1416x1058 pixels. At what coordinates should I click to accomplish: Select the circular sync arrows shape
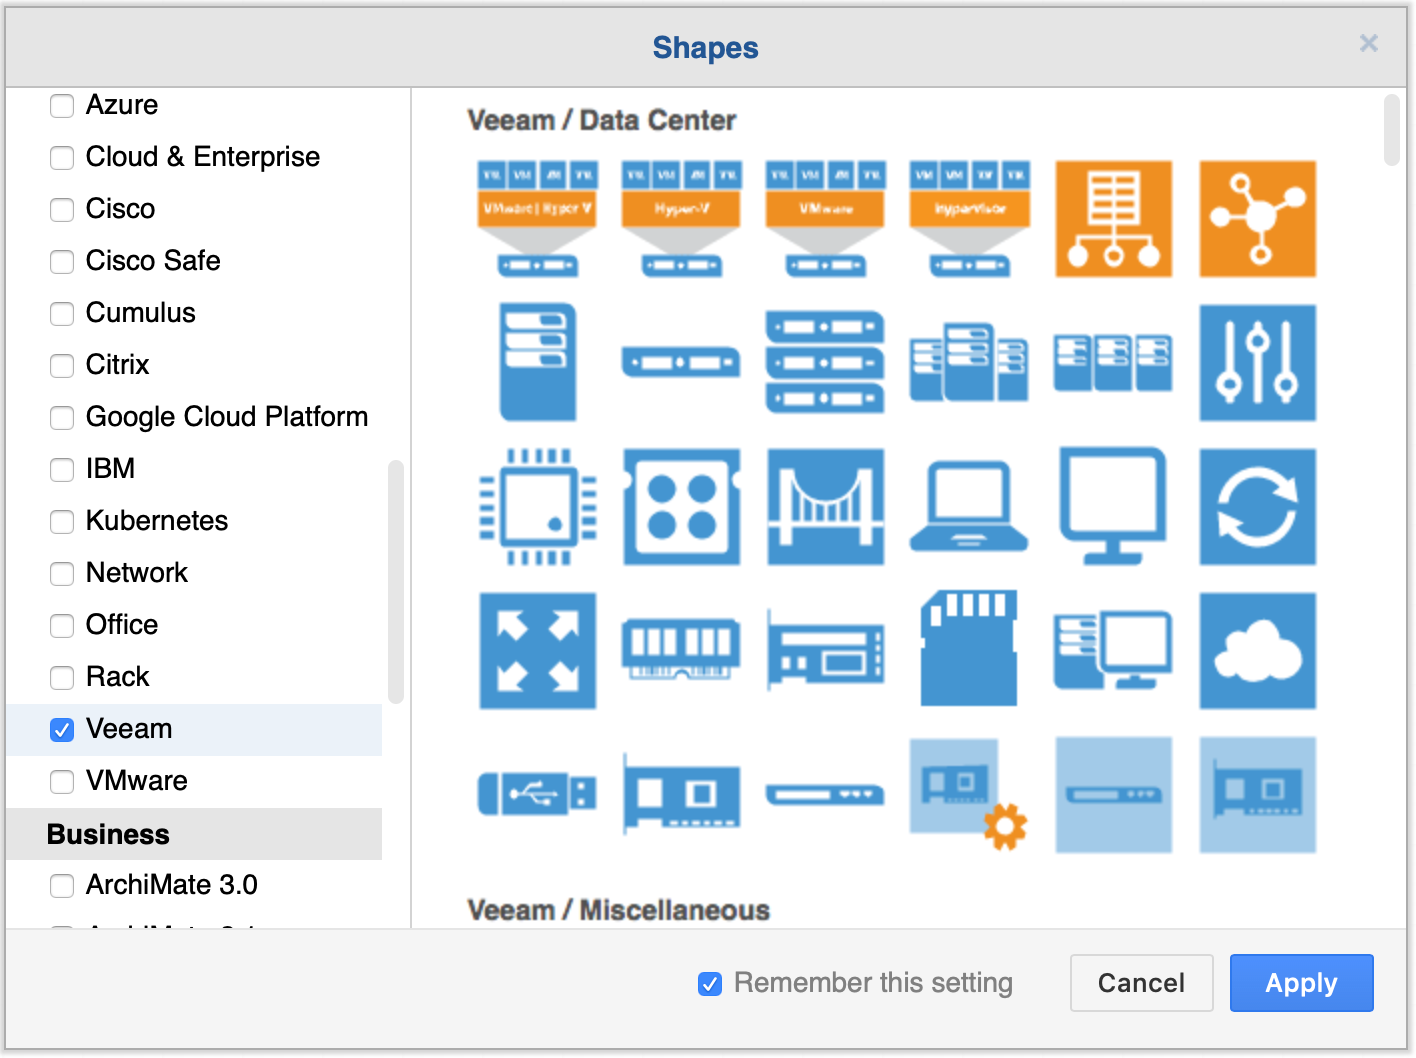pyautogui.click(x=1257, y=507)
